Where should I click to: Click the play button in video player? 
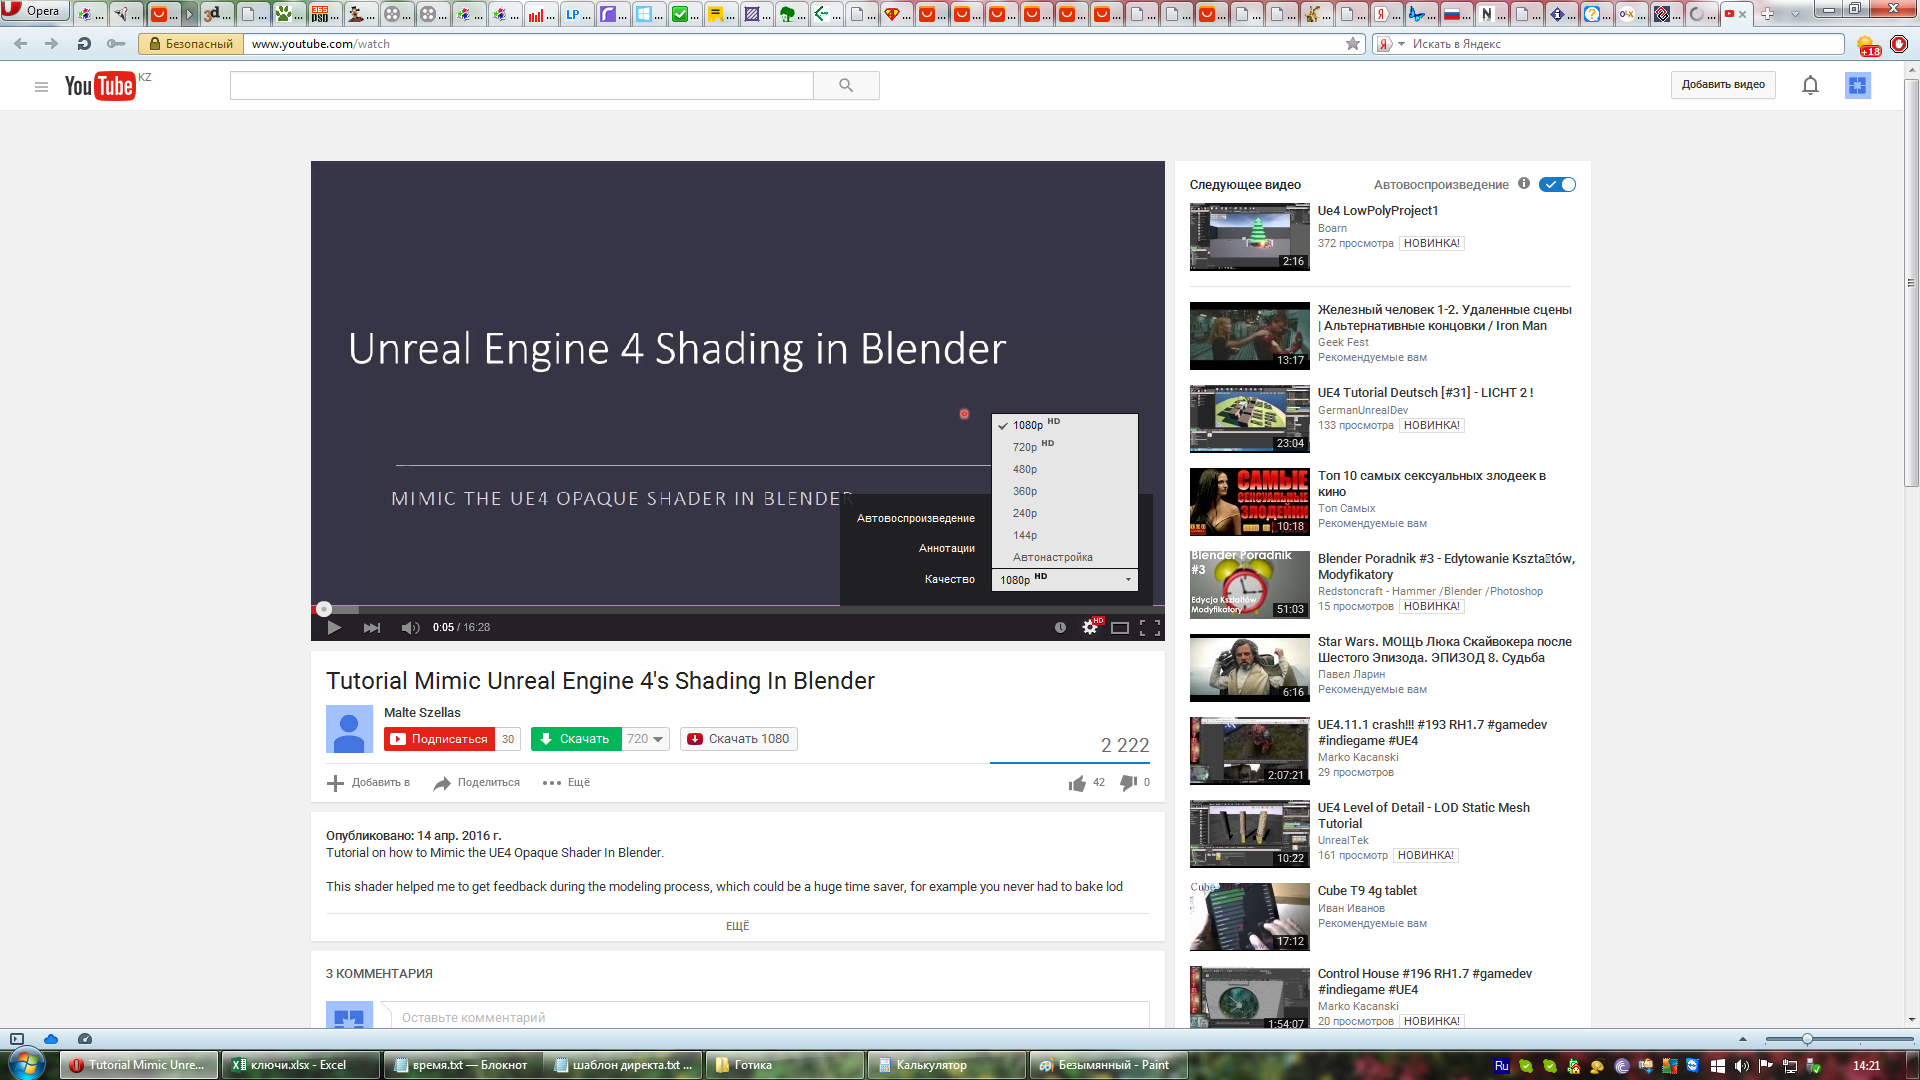334,628
